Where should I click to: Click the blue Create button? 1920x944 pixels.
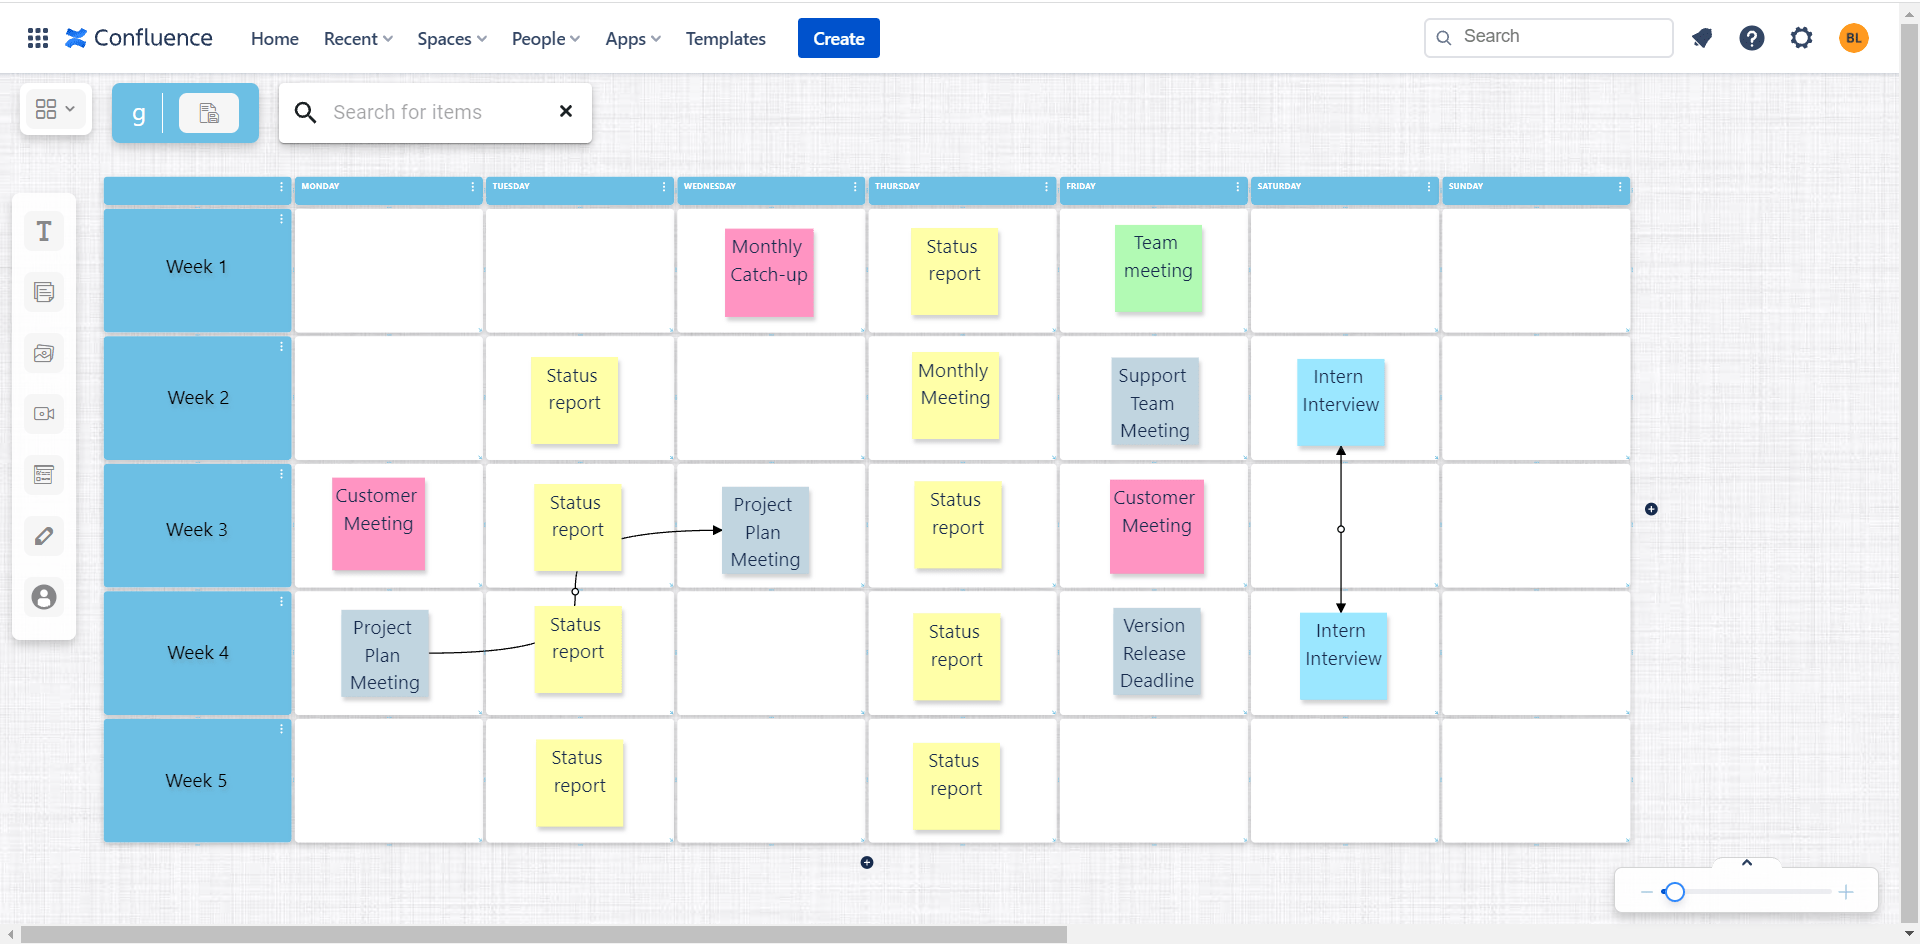point(839,38)
